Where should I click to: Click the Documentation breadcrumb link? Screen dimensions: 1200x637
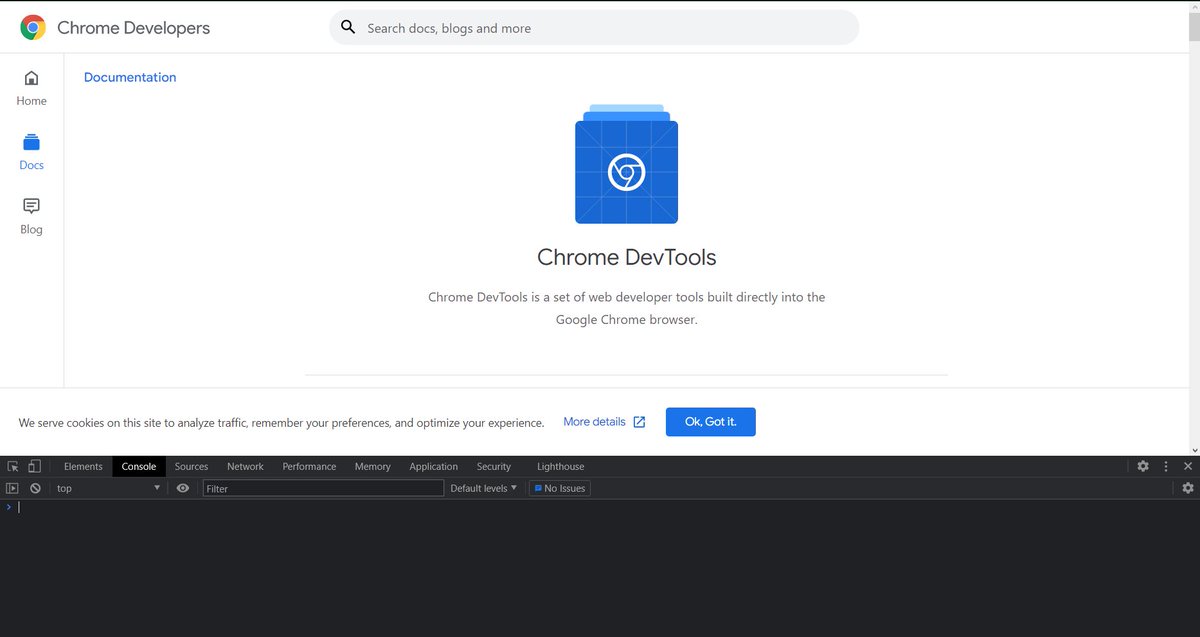(130, 77)
